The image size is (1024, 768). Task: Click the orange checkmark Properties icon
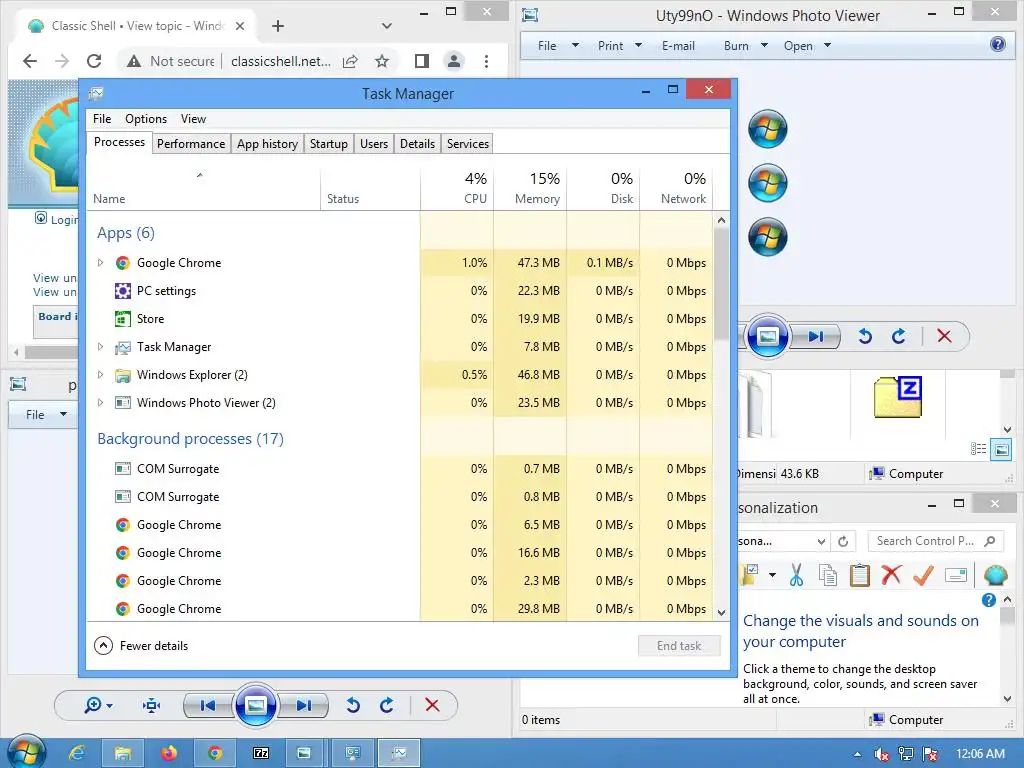click(923, 575)
